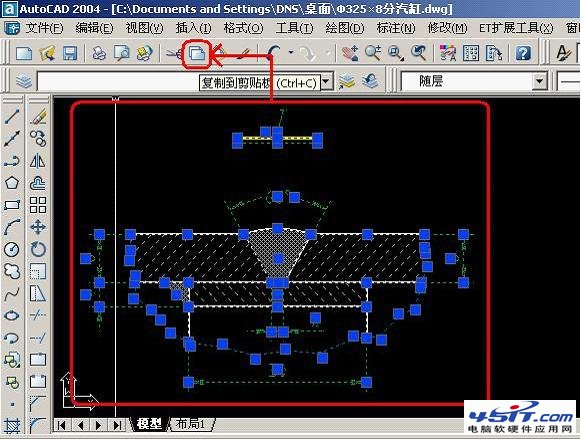Open the Array tool
The height and width of the screenshot is (439, 581).
tap(38, 205)
